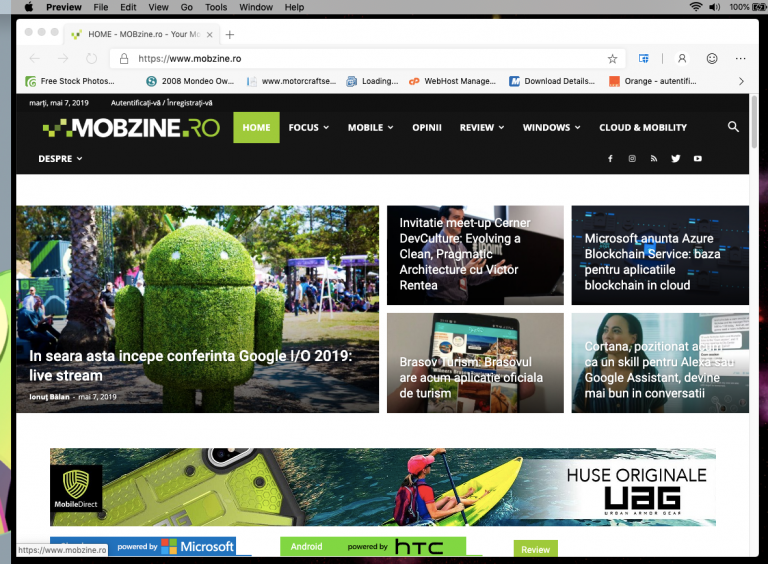Image resolution: width=768 pixels, height=564 pixels.
Task: Click the UAG Huse Originale banner ad
Action: coord(383,487)
